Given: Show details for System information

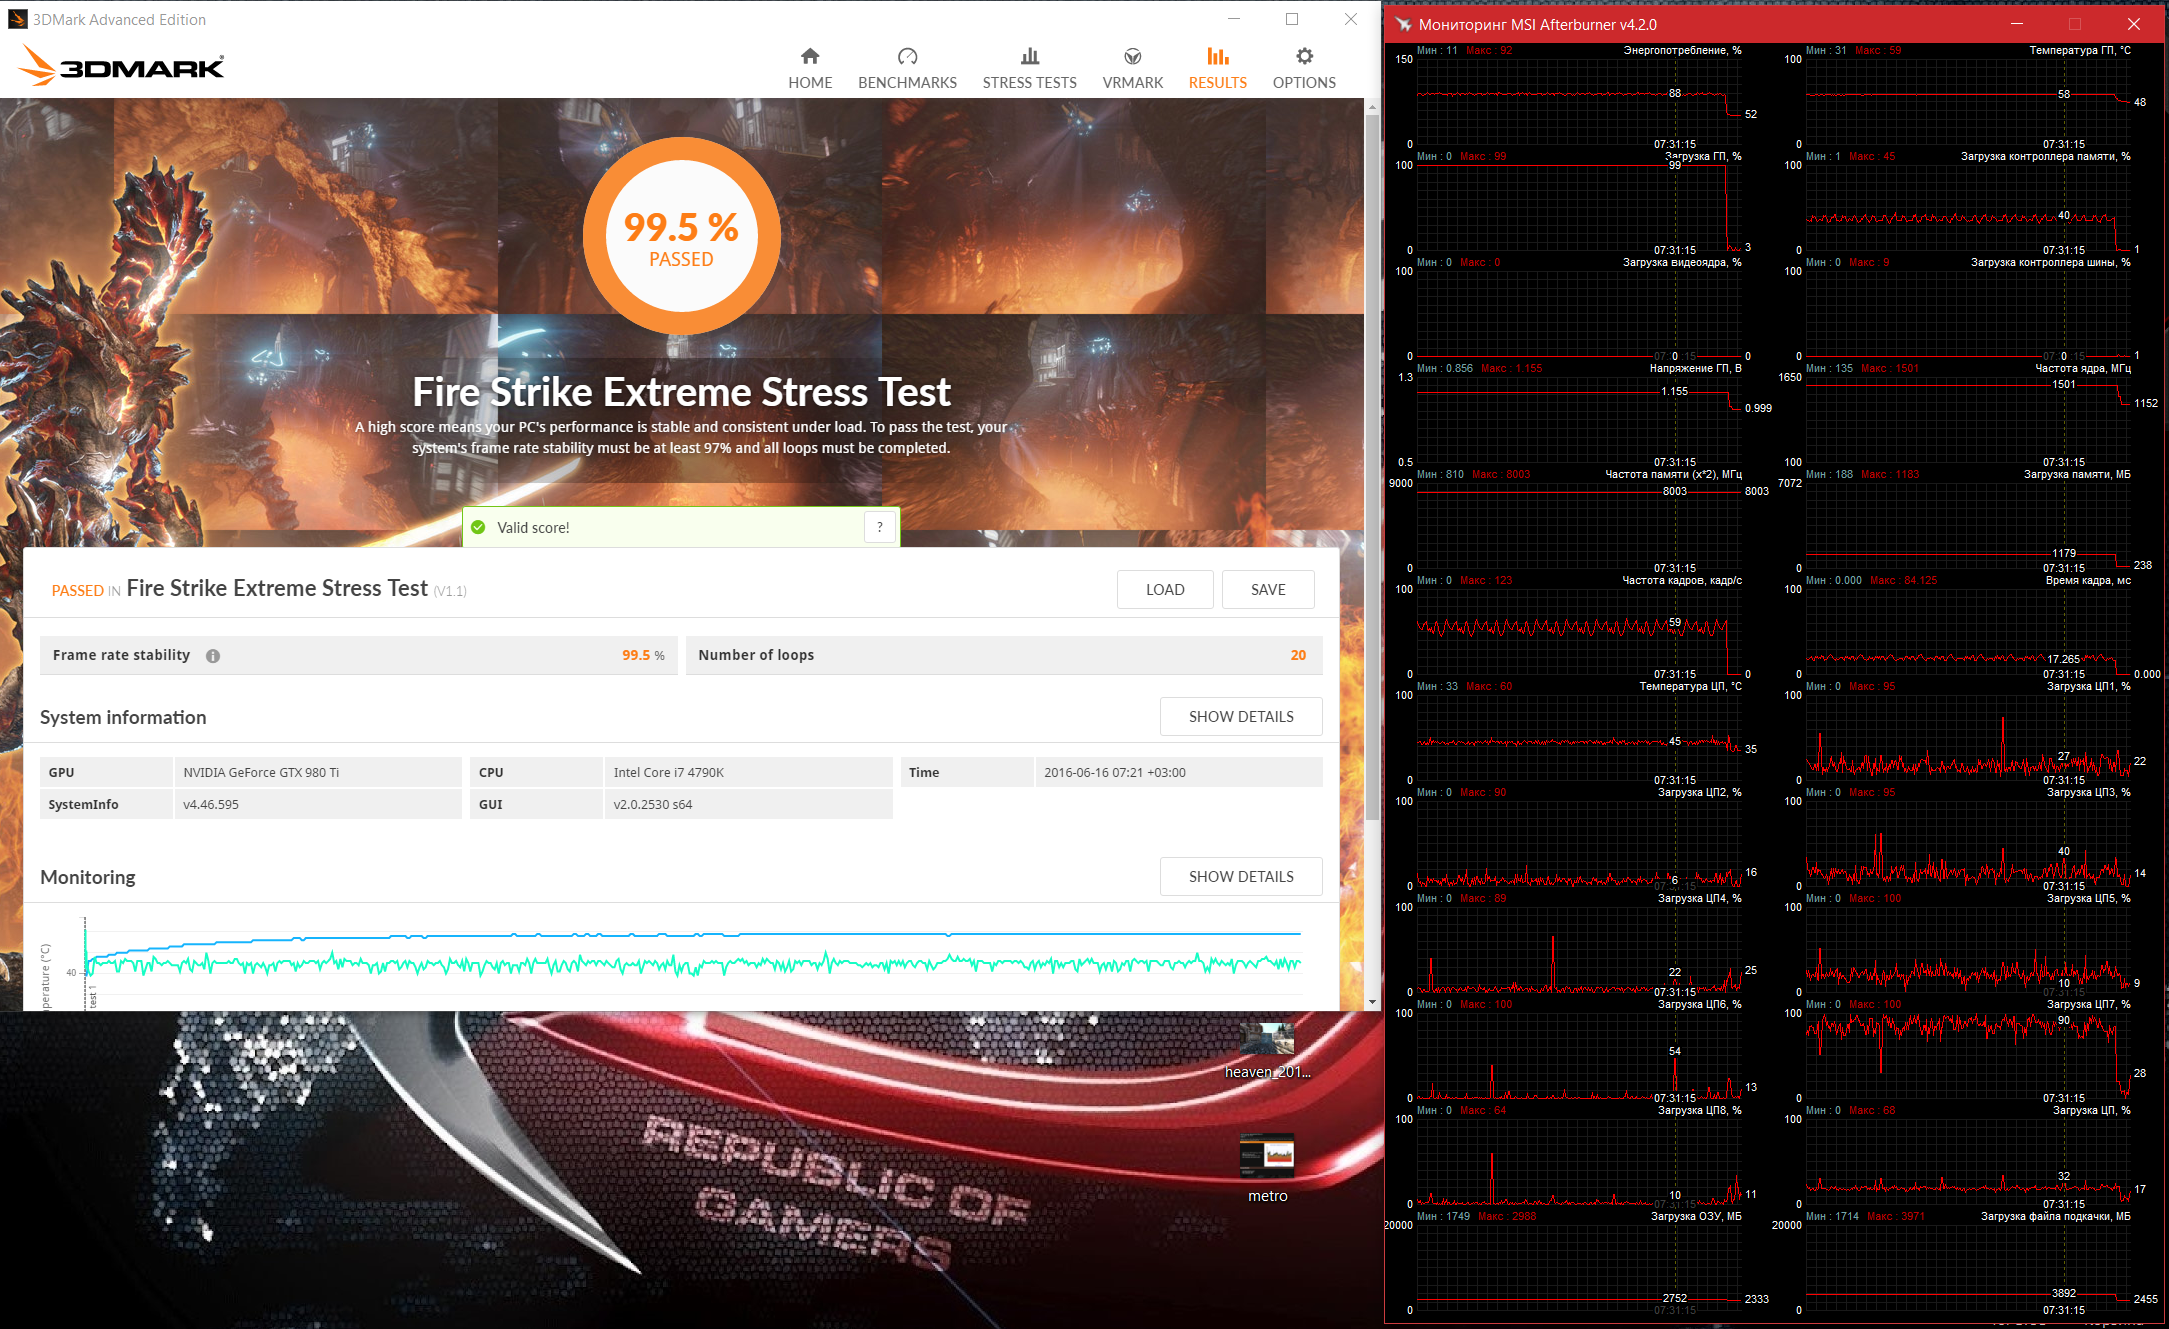Looking at the screenshot, I should 1240,717.
